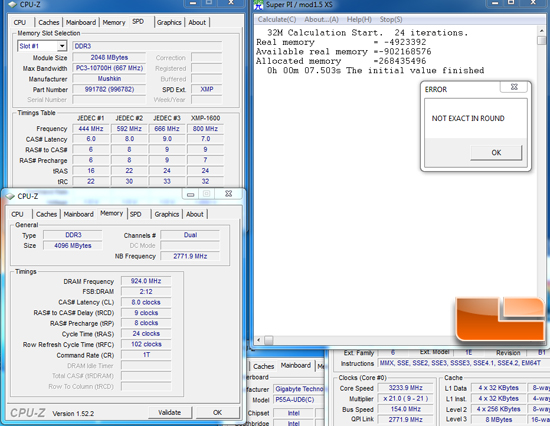Open Mainboard tab in front CPU-Z window
550x426 pixels.
click(79, 214)
